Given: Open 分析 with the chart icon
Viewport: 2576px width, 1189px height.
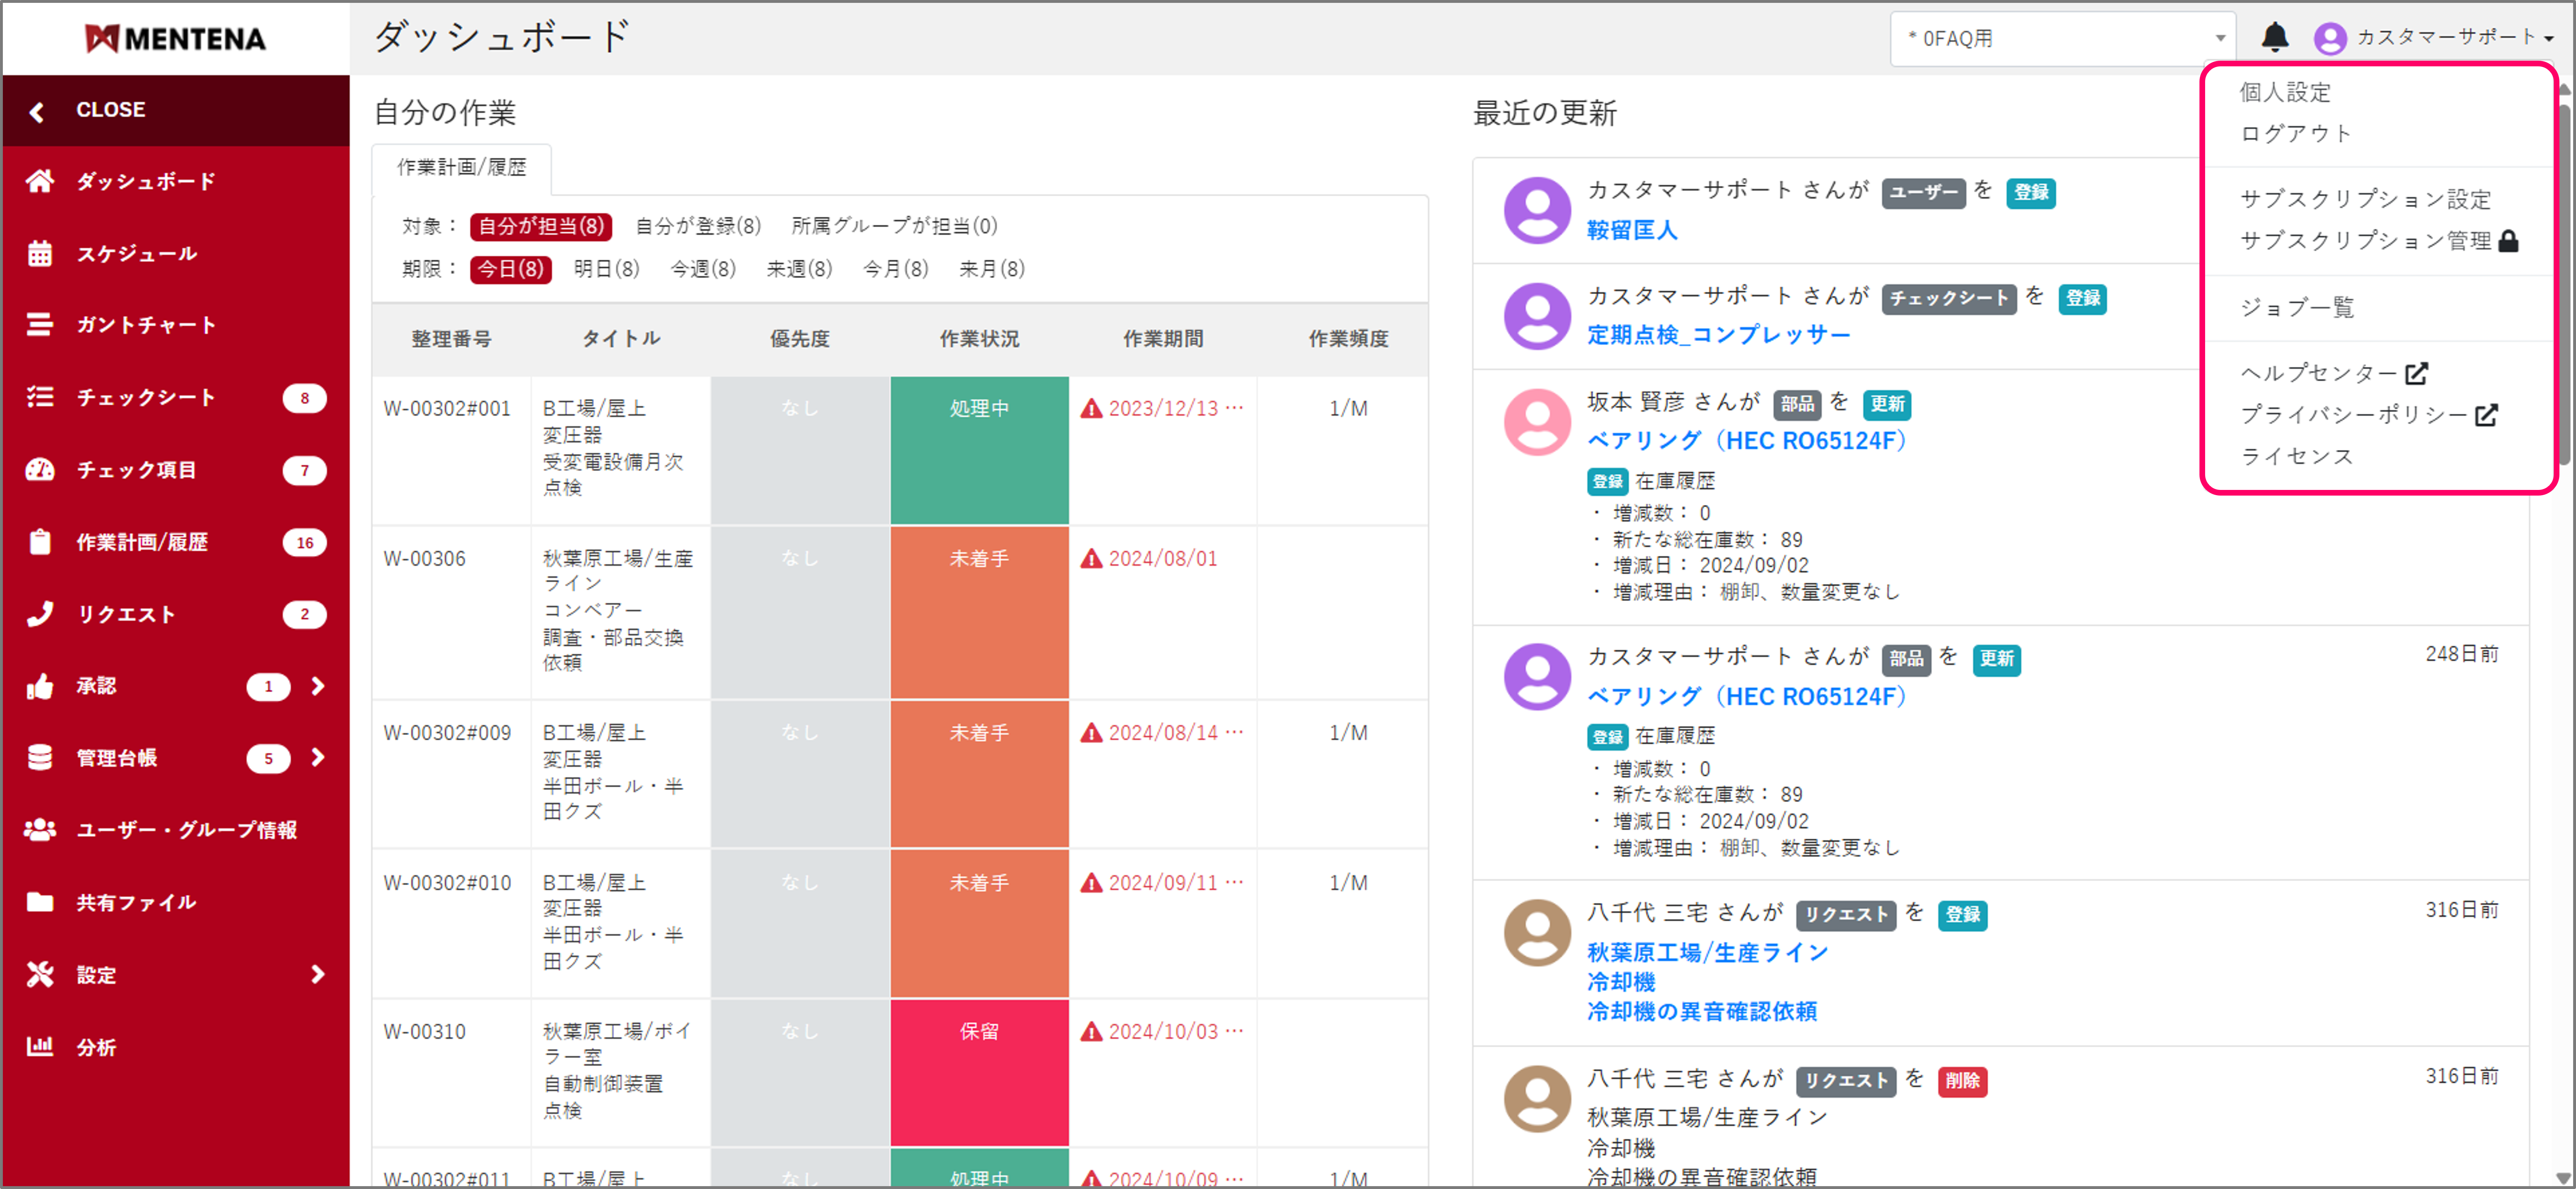Looking at the screenshot, I should click(x=40, y=1047).
